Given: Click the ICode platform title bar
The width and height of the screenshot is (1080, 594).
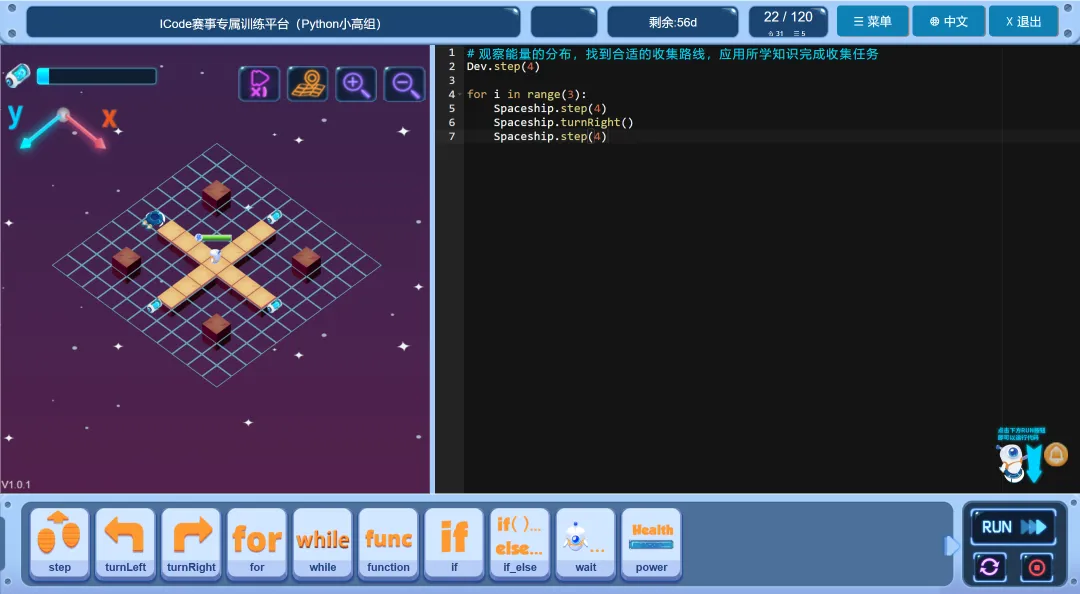Looking at the screenshot, I should pyautogui.click(x=273, y=23).
